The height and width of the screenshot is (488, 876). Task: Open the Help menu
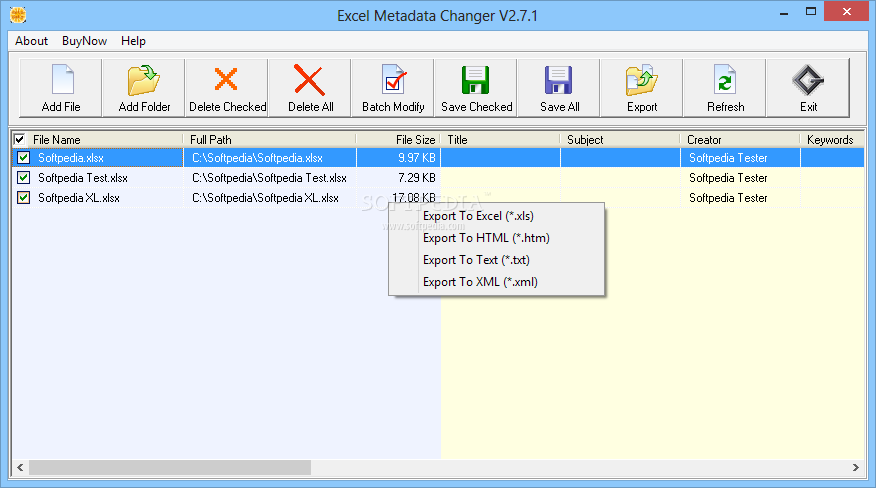[133, 41]
